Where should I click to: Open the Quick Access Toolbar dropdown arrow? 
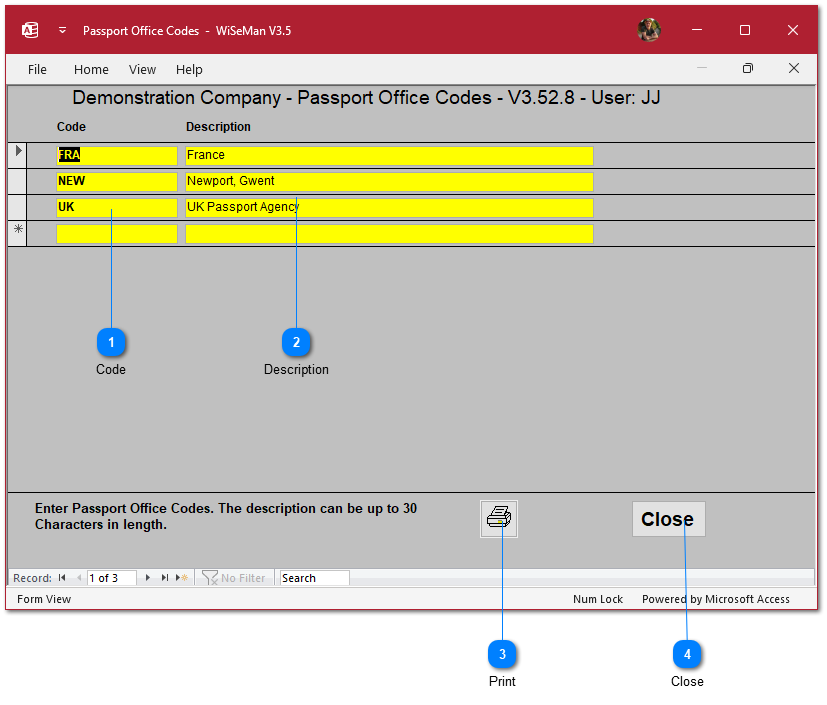pyautogui.click(x=62, y=30)
